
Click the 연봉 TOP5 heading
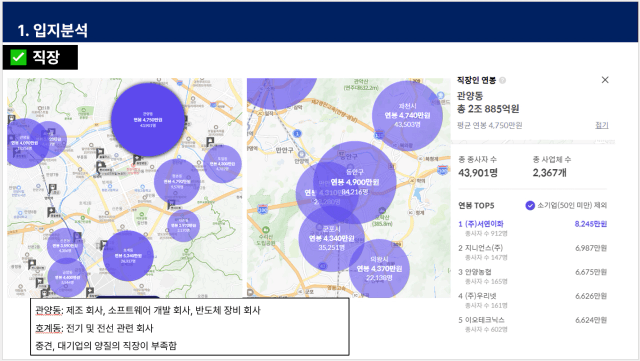pyautogui.click(x=476, y=205)
